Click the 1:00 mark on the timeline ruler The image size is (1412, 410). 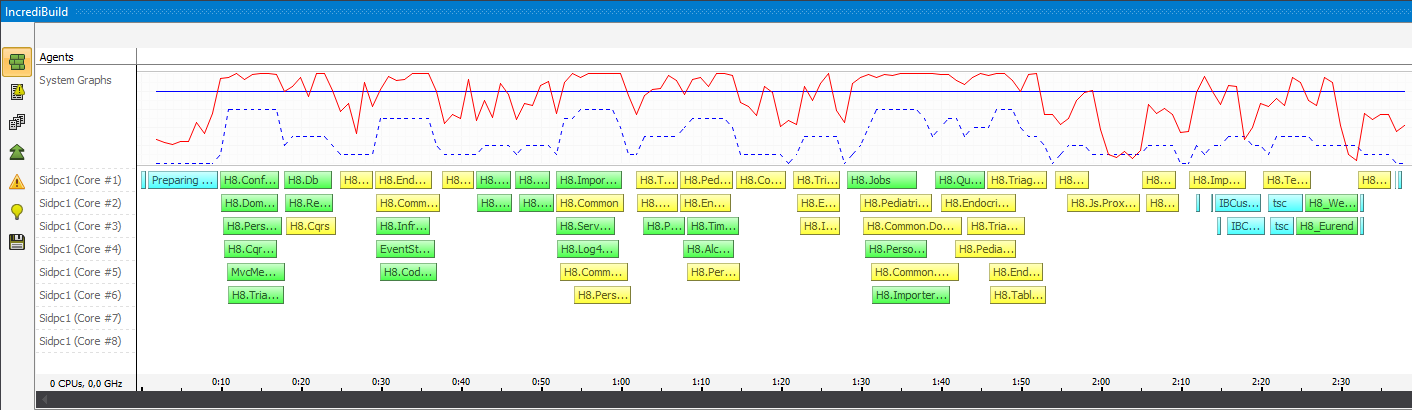[620, 382]
